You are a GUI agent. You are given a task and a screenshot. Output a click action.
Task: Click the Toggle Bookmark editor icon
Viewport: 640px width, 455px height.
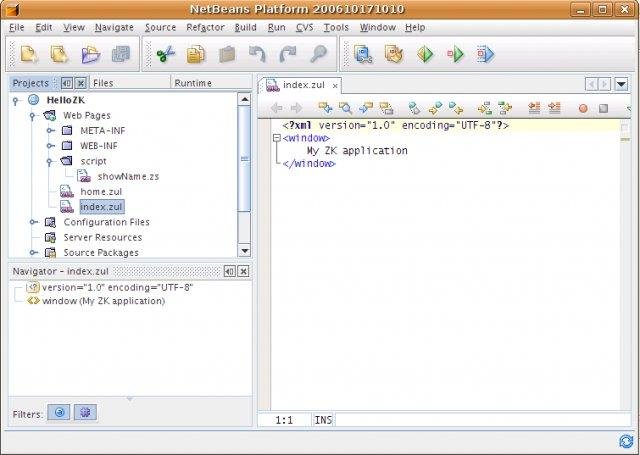(x=415, y=108)
